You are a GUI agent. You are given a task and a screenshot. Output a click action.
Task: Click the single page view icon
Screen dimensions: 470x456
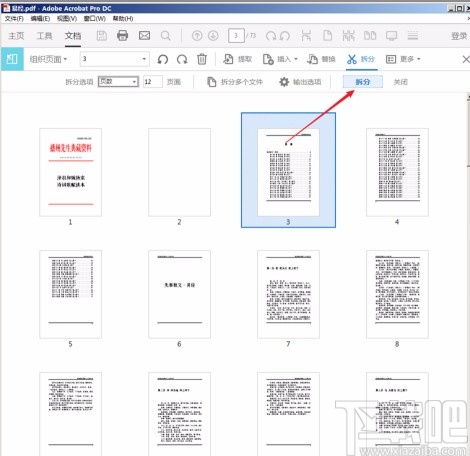pyautogui.click(x=328, y=35)
